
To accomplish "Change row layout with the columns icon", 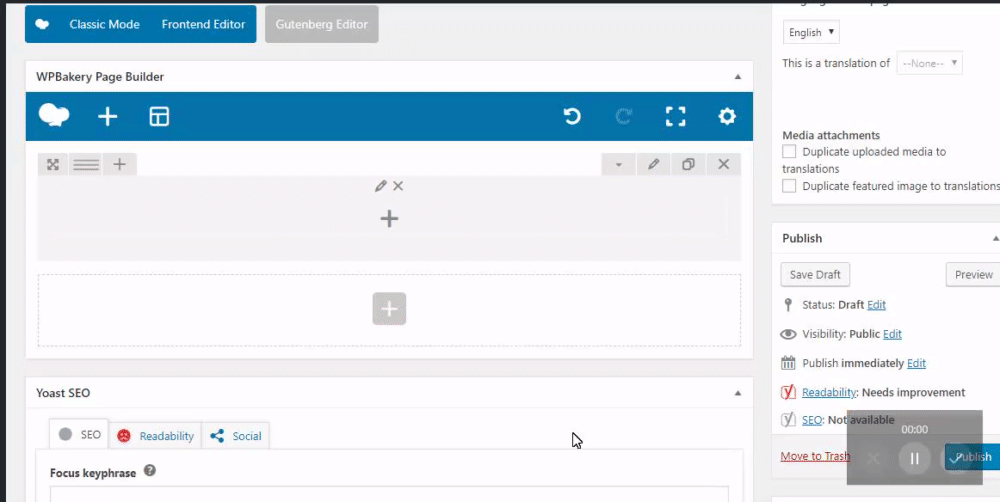I will (85, 165).
